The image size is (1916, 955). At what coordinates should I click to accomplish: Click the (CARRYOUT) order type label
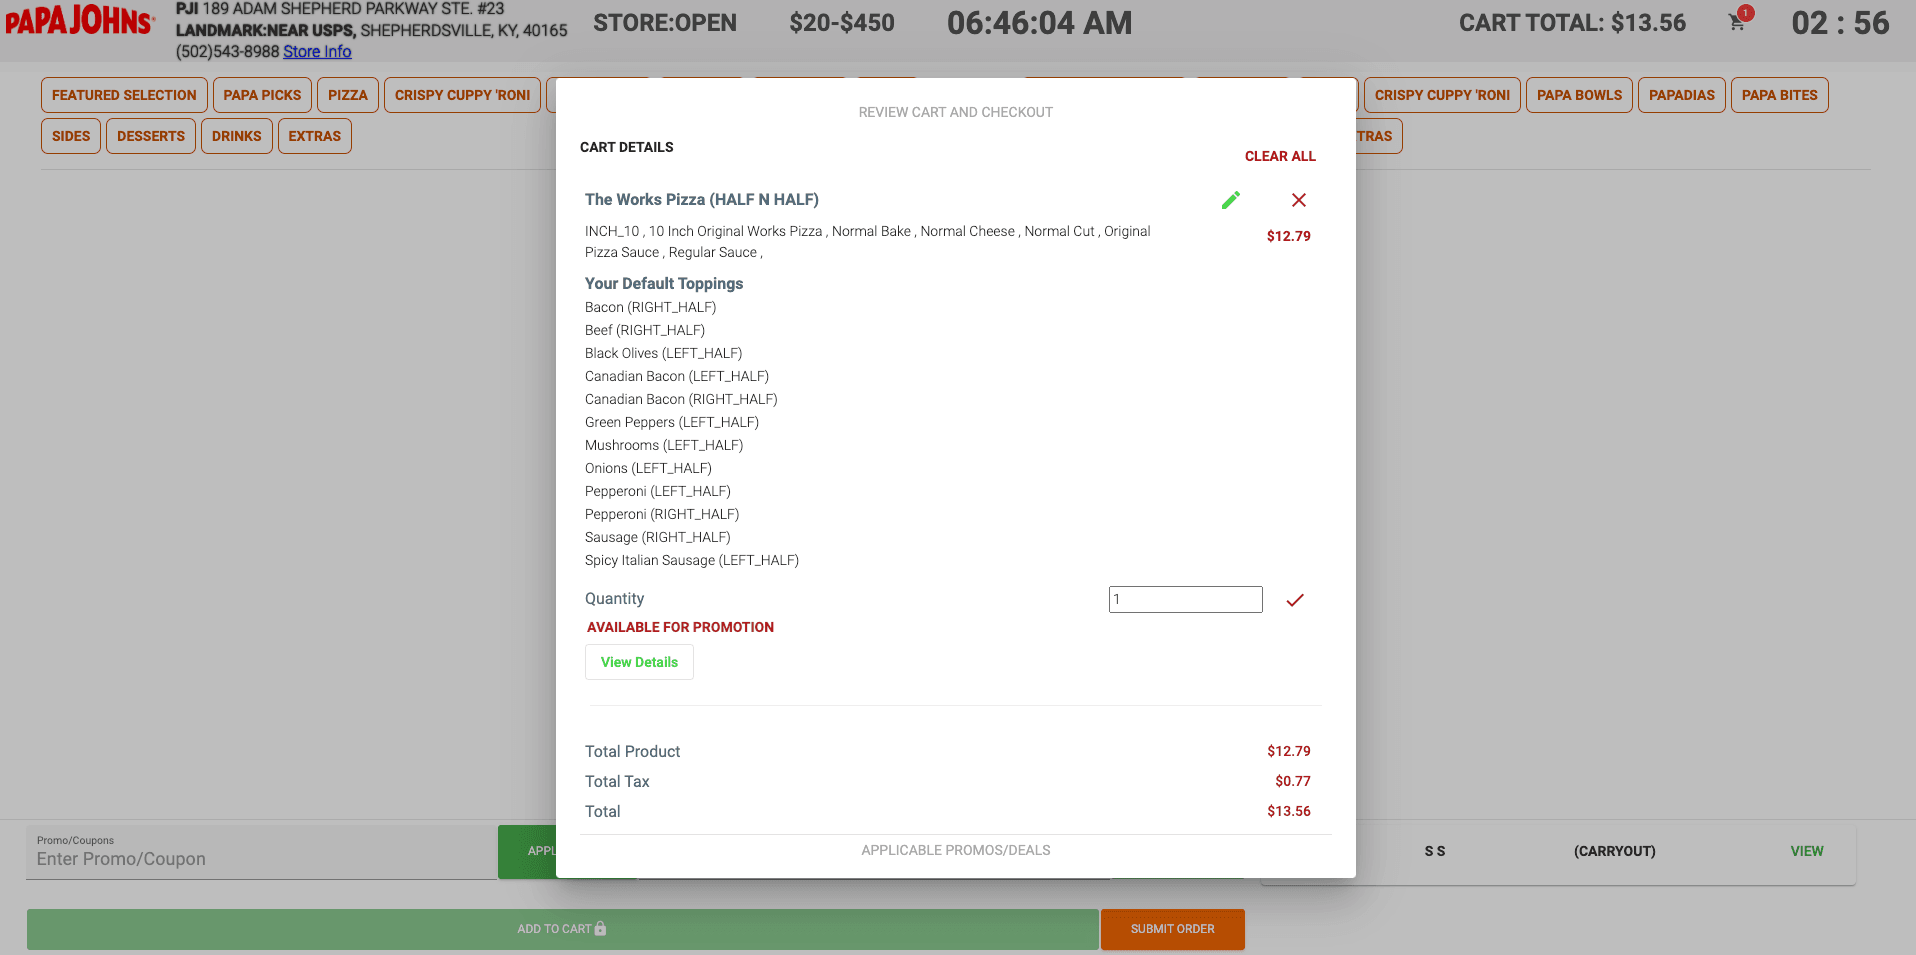(x=1615, y=851)
